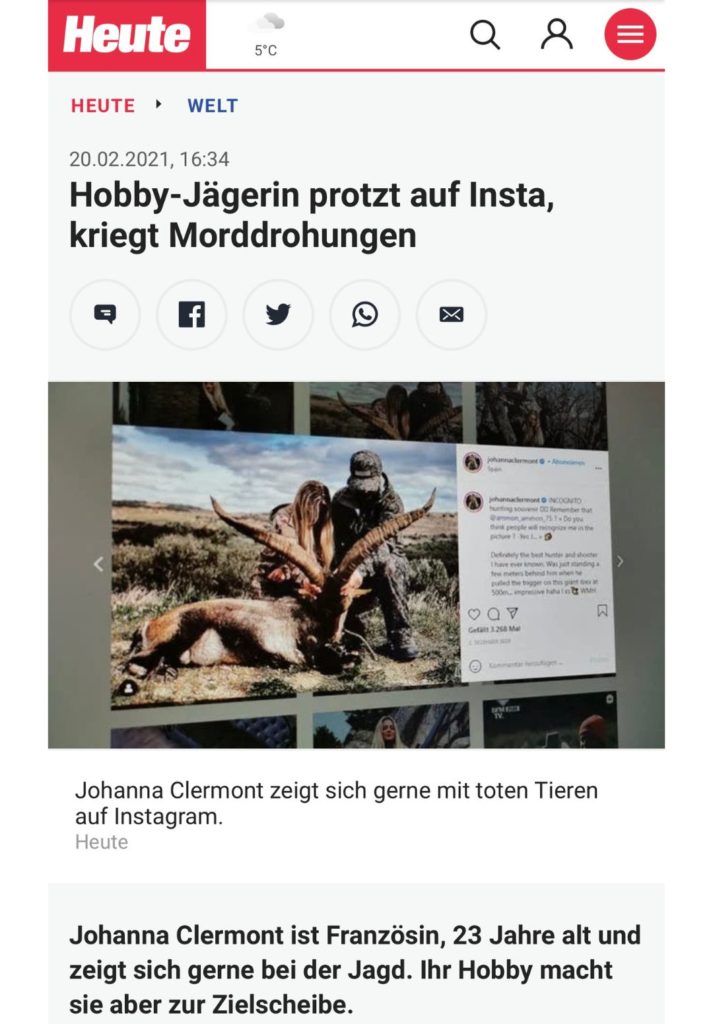The height and width of the screenshot is (1024, 713).
Task: Click the breadcrumb separator arrow
Action: [x=158, y=104]
